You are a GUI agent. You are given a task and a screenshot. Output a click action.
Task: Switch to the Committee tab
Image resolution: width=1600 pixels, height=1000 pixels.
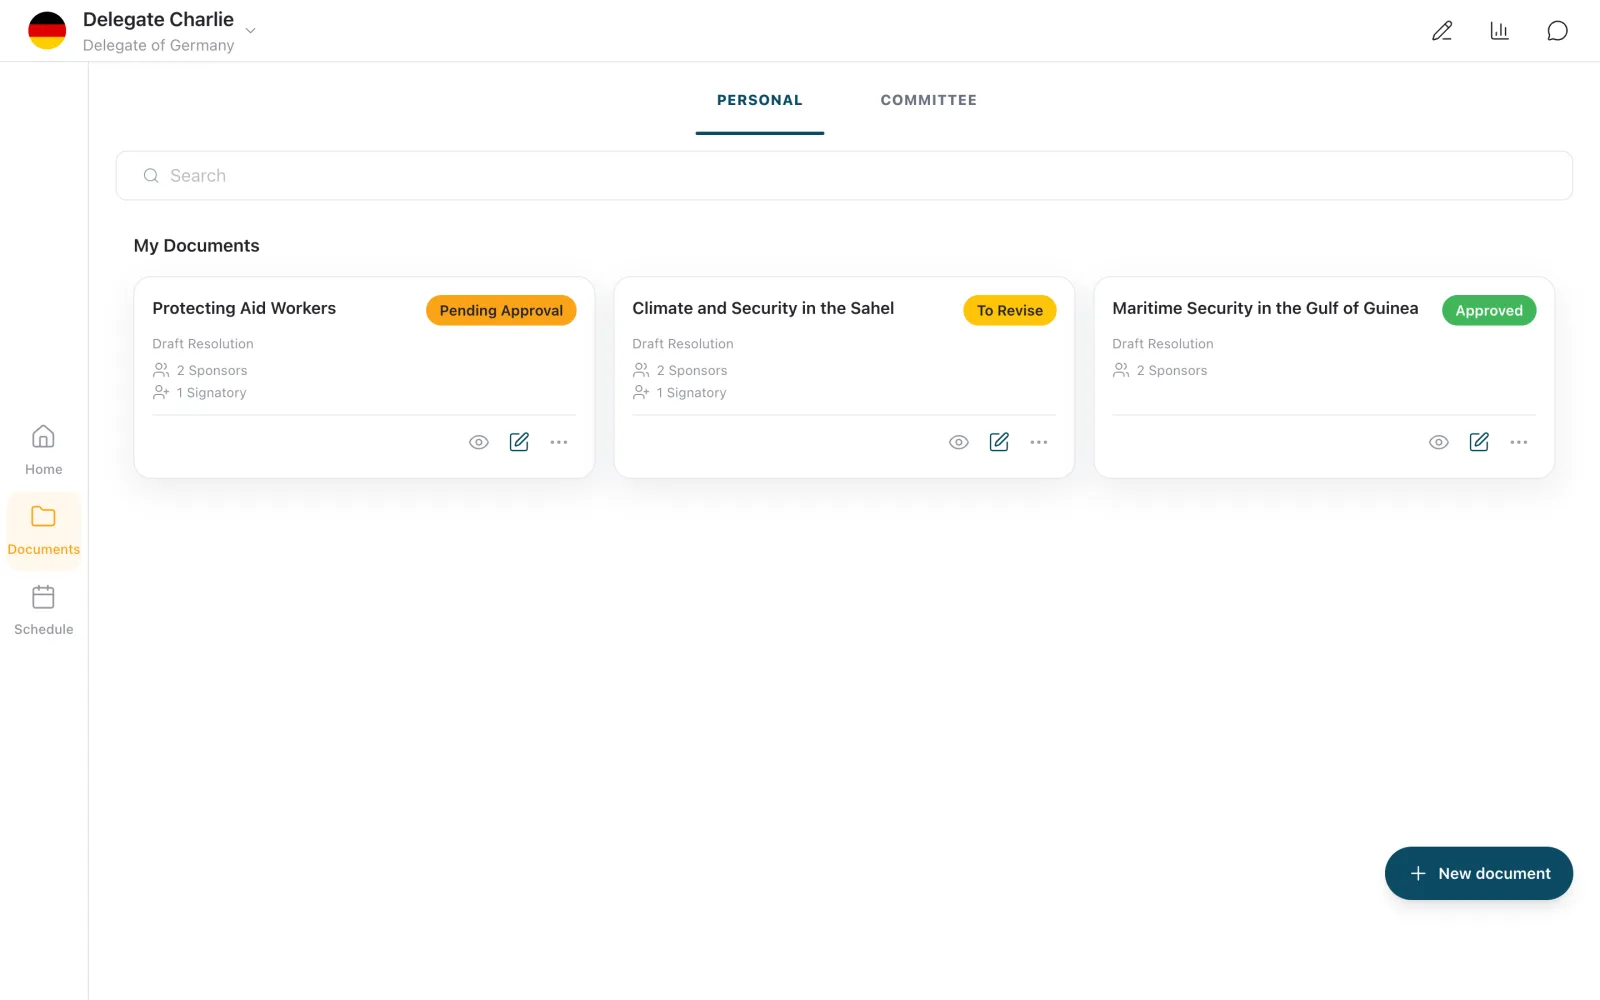coord(929,100)
